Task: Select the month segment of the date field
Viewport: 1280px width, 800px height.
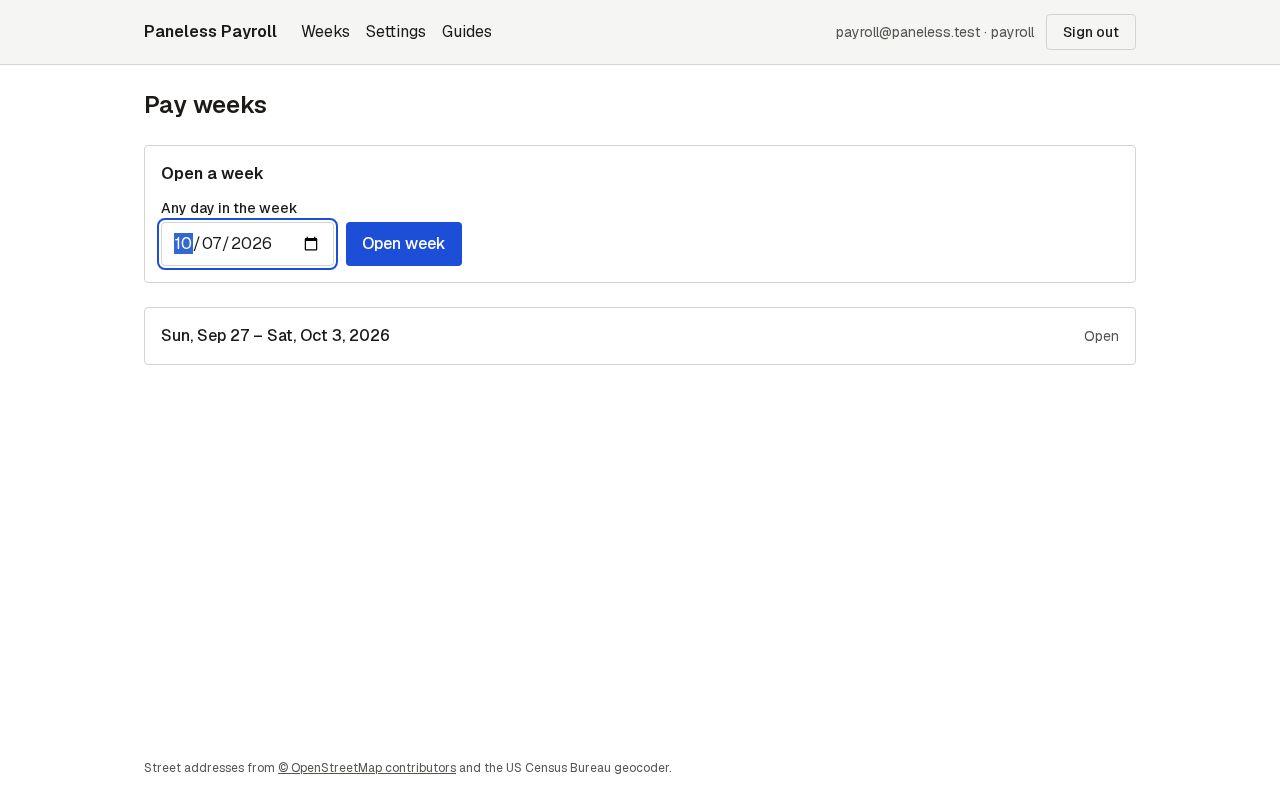Action: click(x=183, y=244)
